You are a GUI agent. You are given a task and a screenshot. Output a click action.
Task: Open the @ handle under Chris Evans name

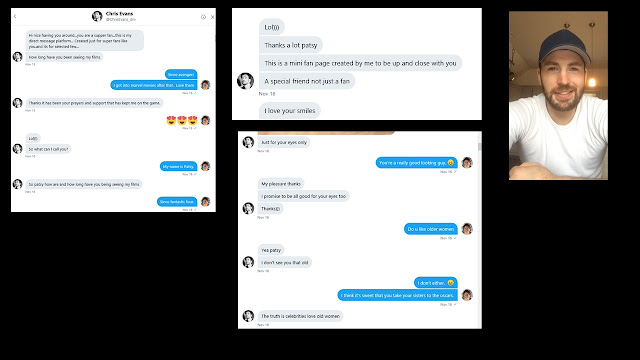(x=120, y=19)
